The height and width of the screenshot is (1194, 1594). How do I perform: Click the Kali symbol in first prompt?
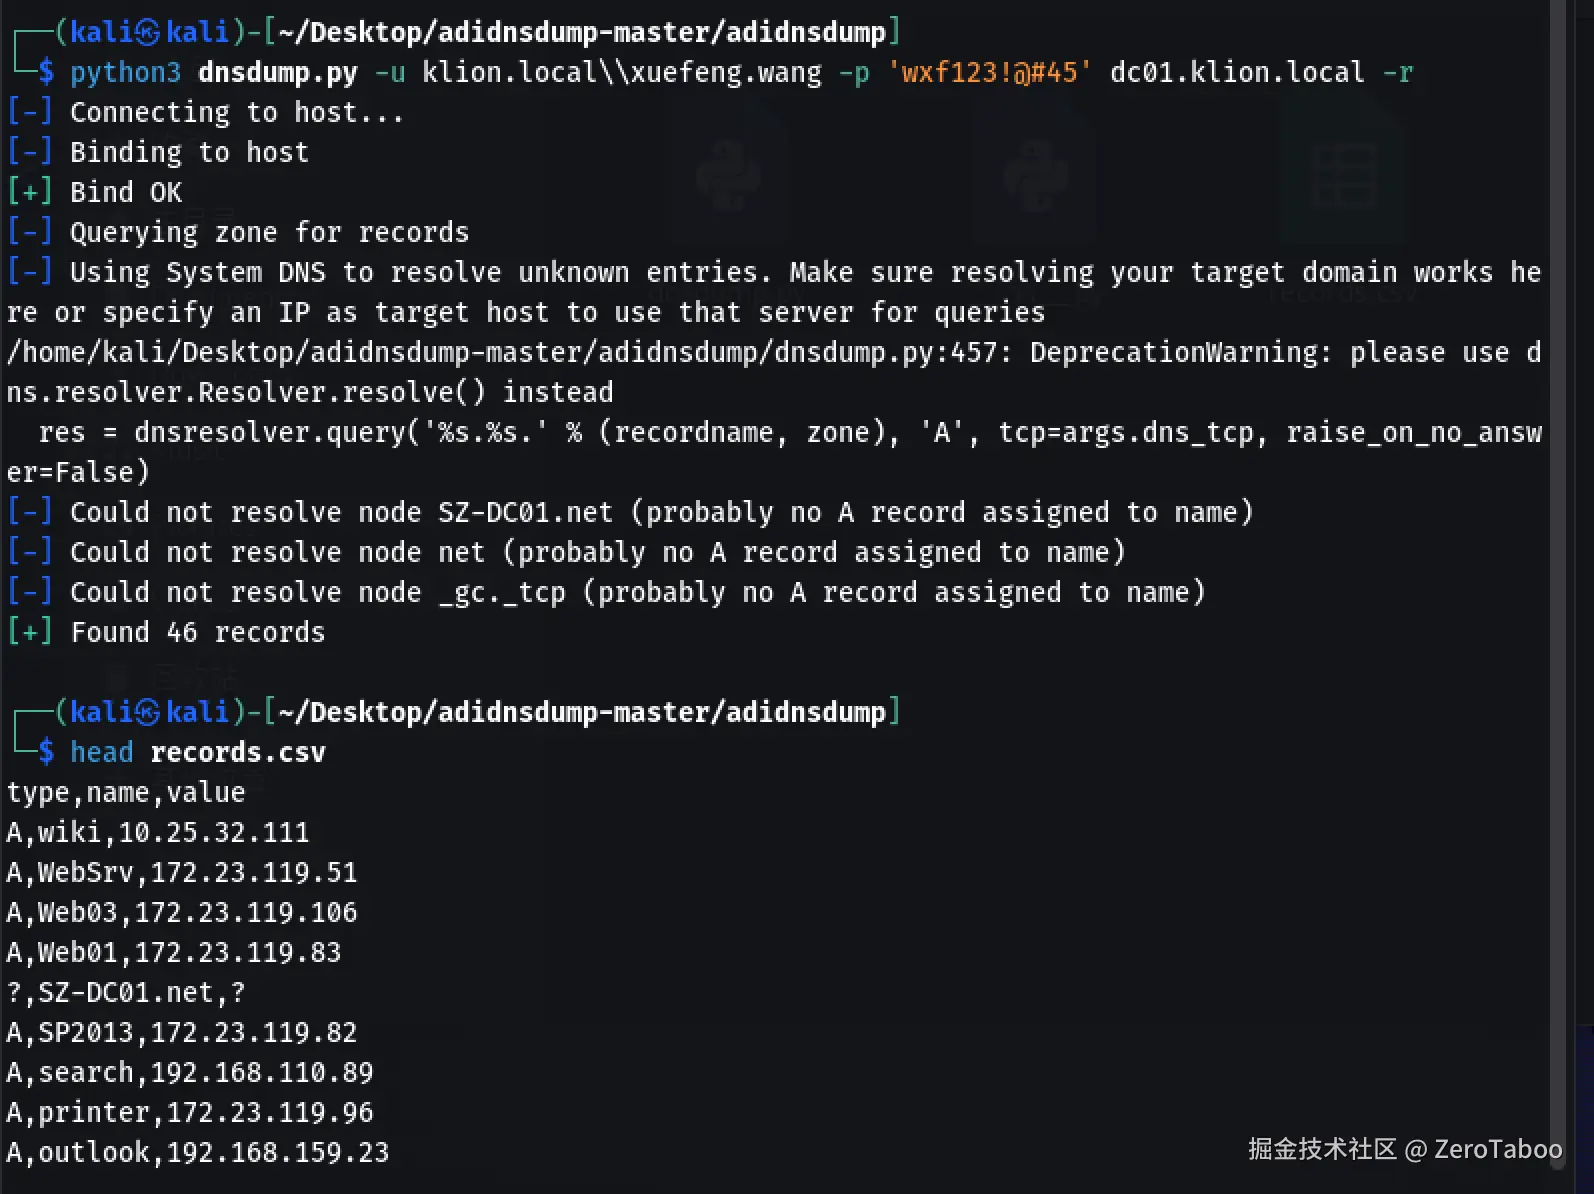pos(147,33)
